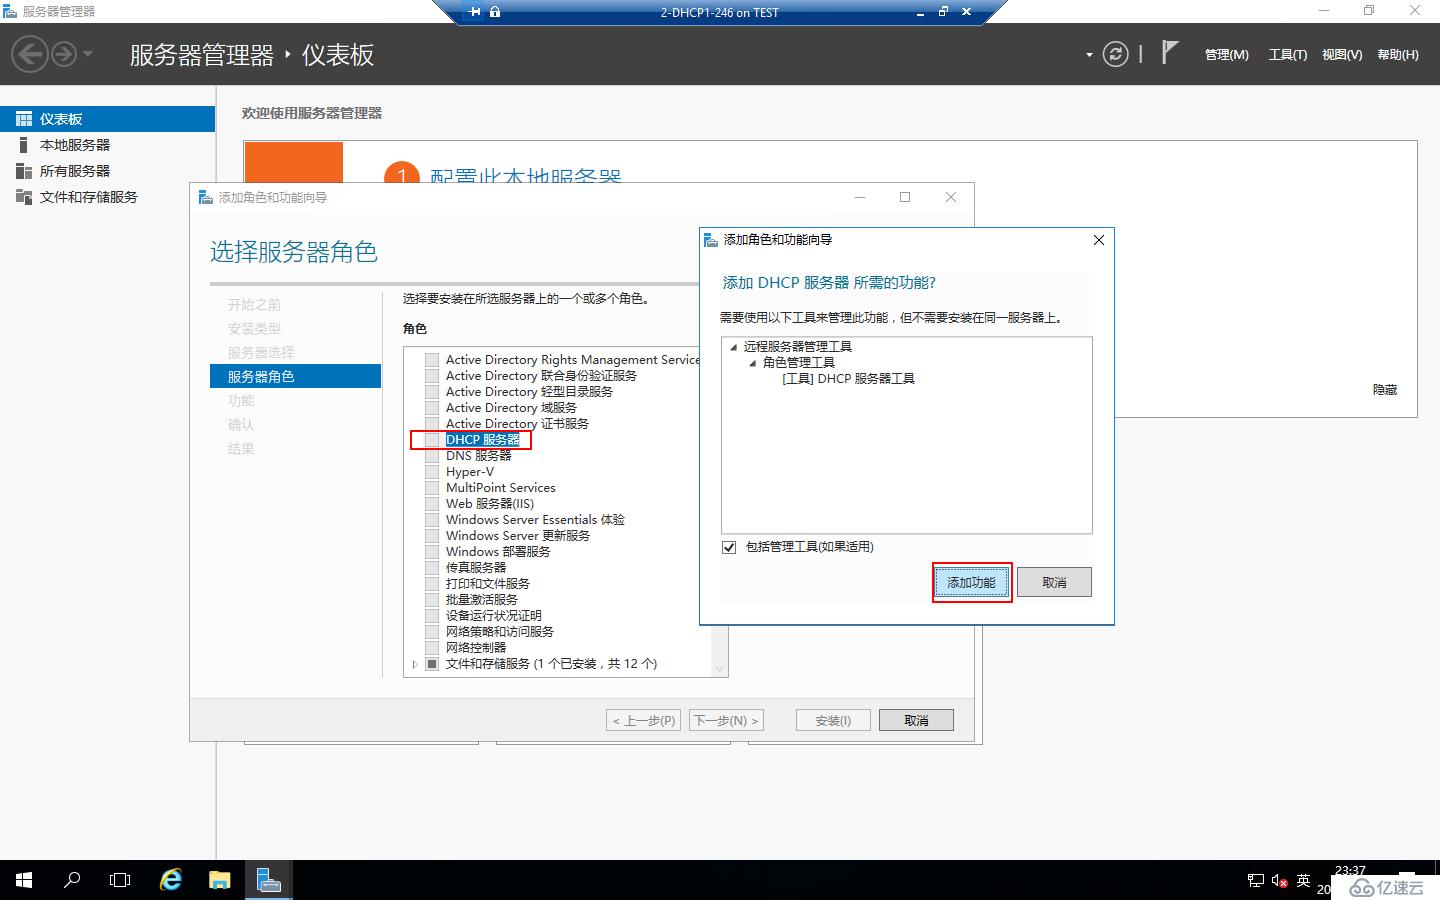The width and height of the screenshot is (1440, 900).
Task: Open the notifications flag icon
Action: click(x=1169, y=53)
